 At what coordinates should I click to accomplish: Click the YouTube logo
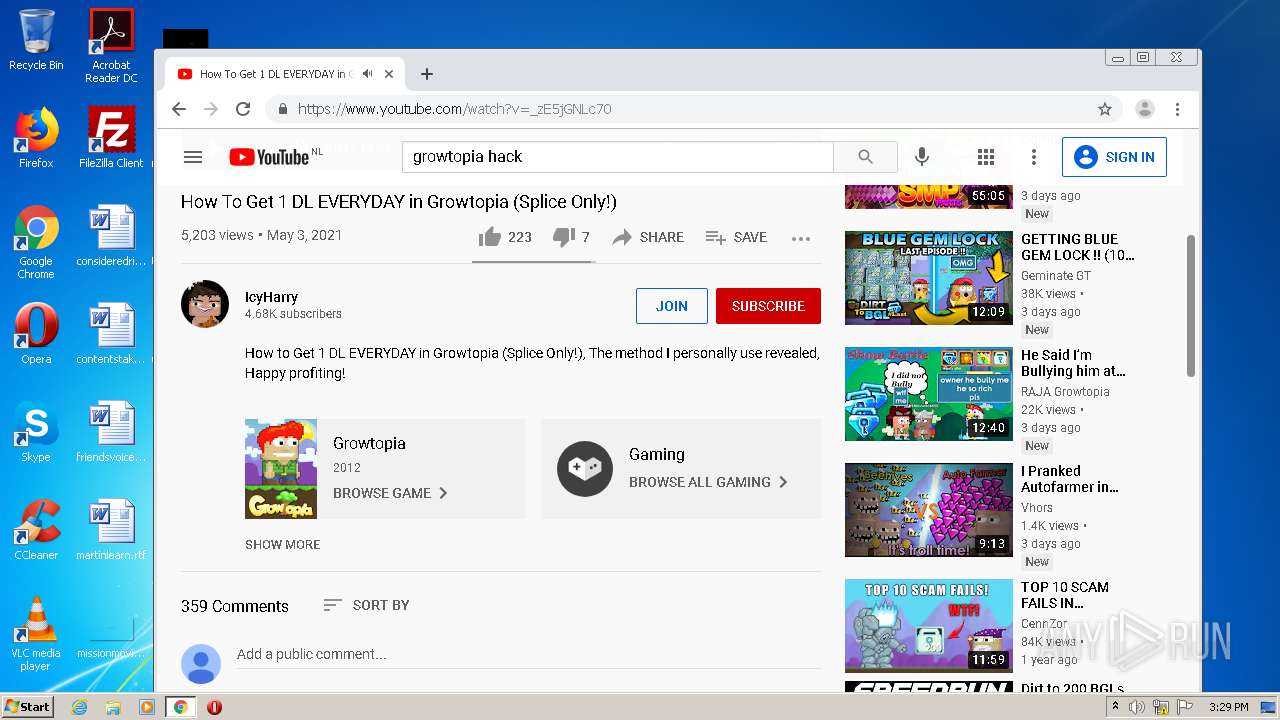[x=268, y=157]
